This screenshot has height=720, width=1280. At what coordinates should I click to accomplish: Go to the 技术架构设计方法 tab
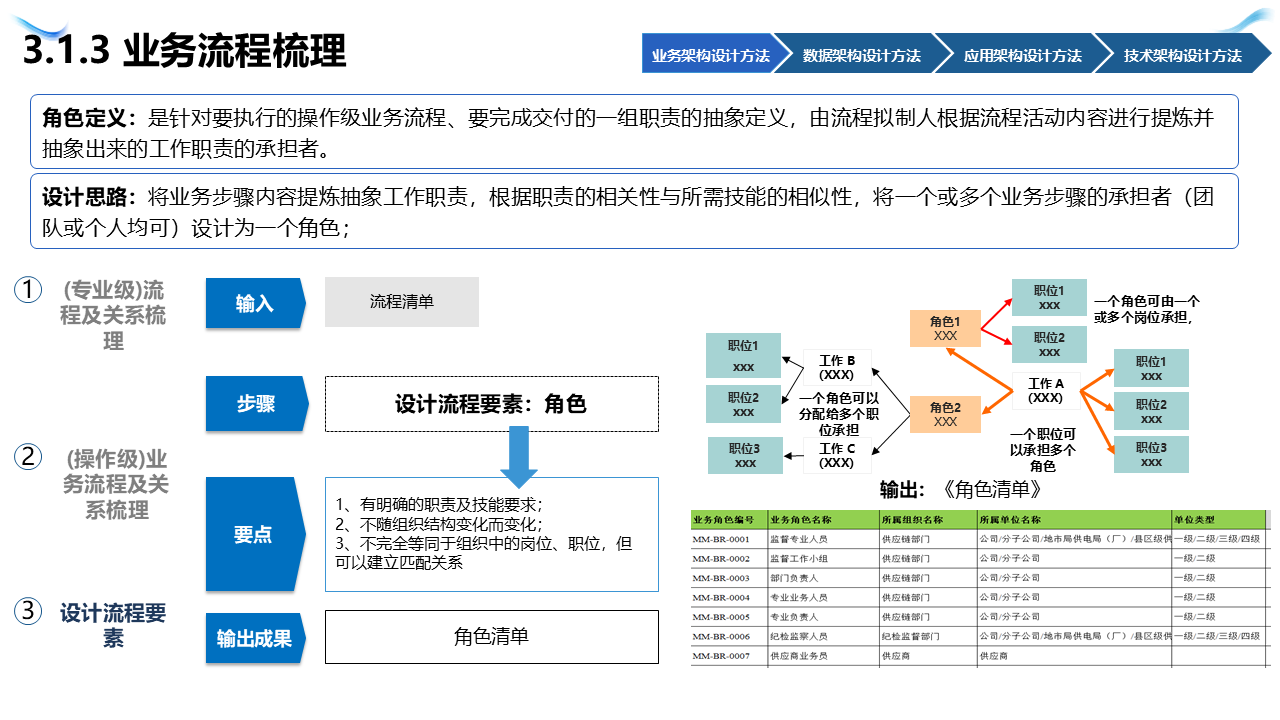pyautogui.click(x=1182, y=56)
